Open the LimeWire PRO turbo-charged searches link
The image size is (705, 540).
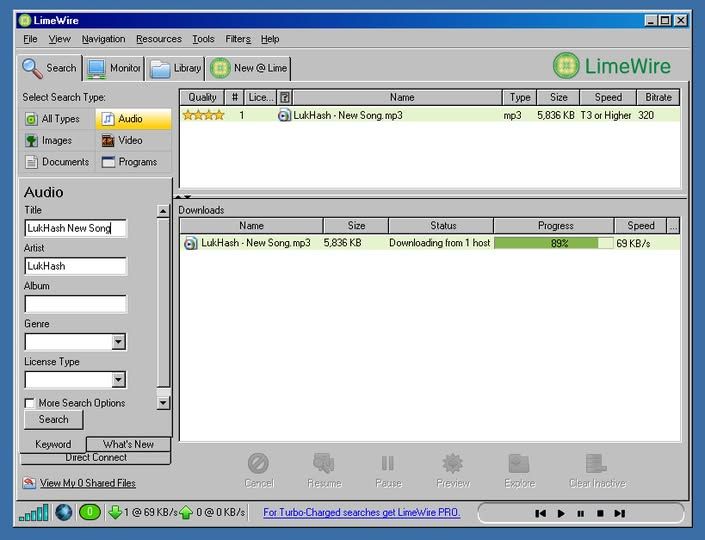[361, 513]
